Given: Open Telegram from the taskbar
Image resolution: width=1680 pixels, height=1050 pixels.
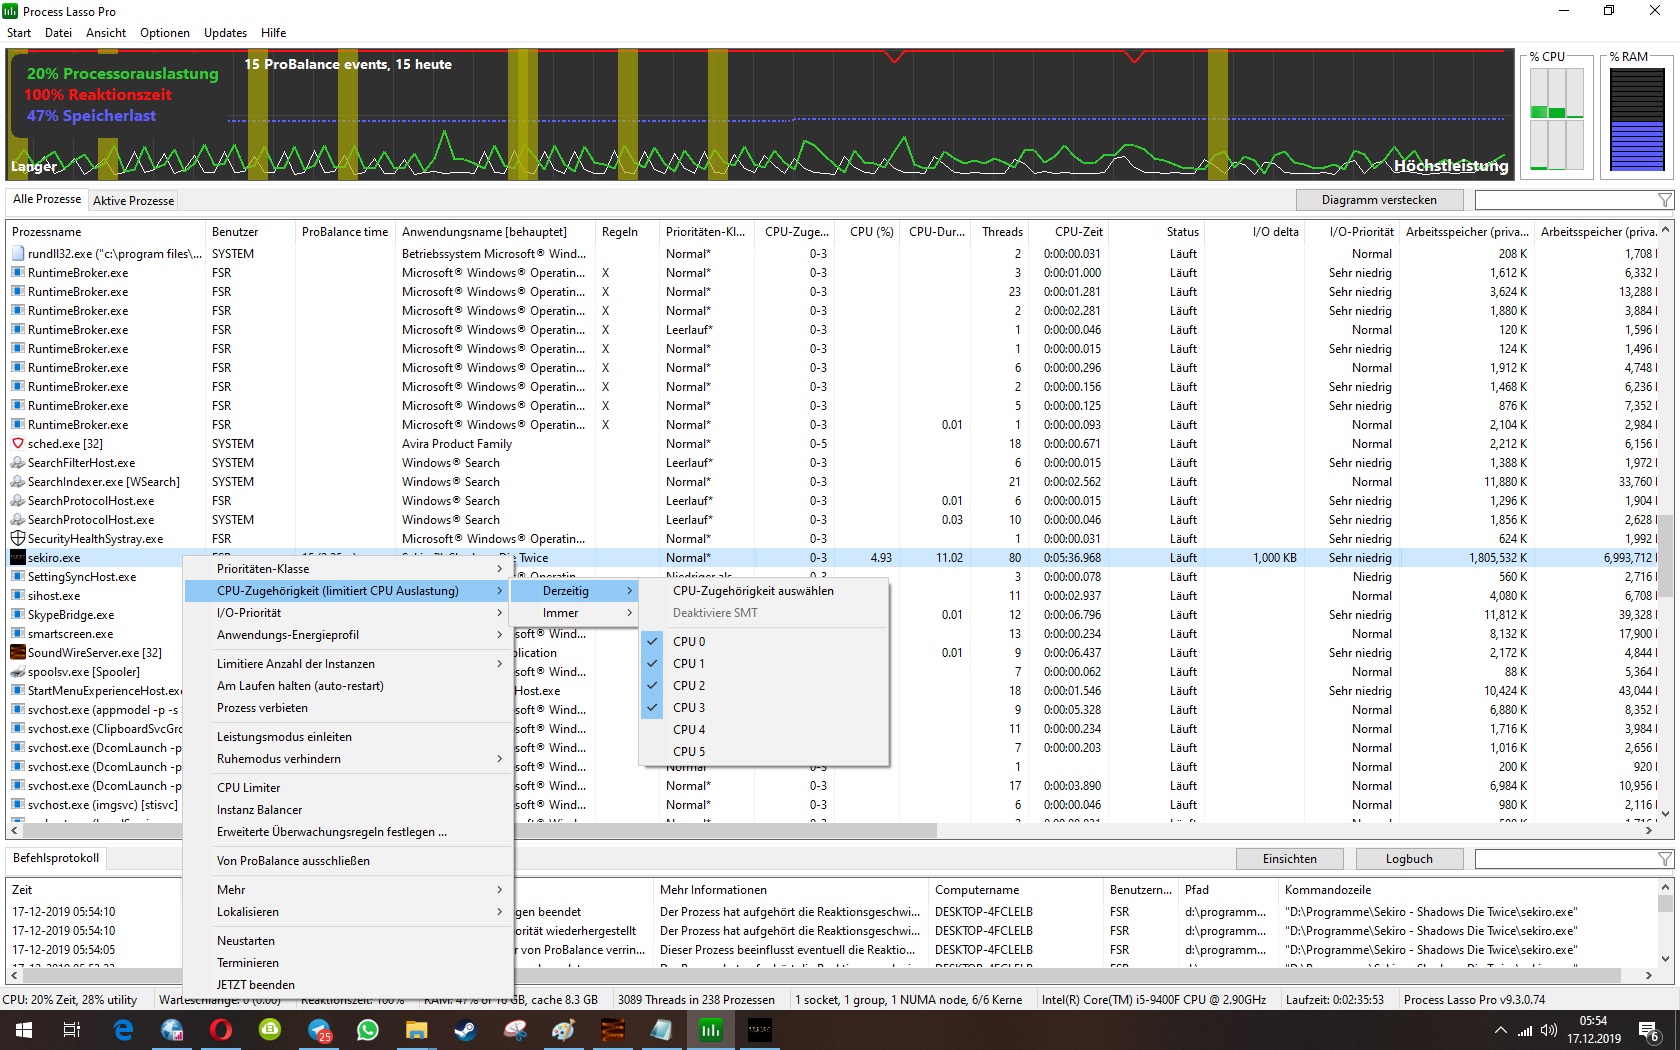Looking at the screenshot, I should coord(319,1030).
